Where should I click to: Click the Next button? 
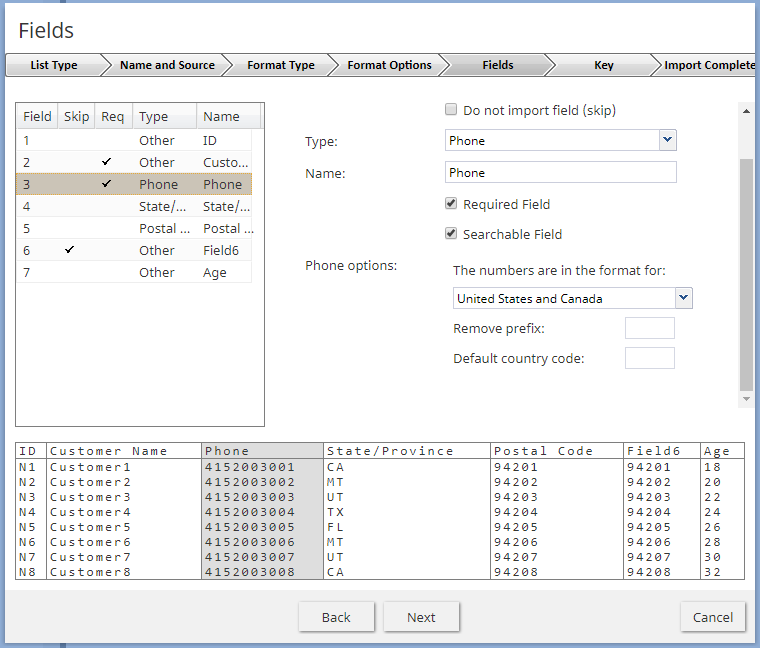point(421,617)
